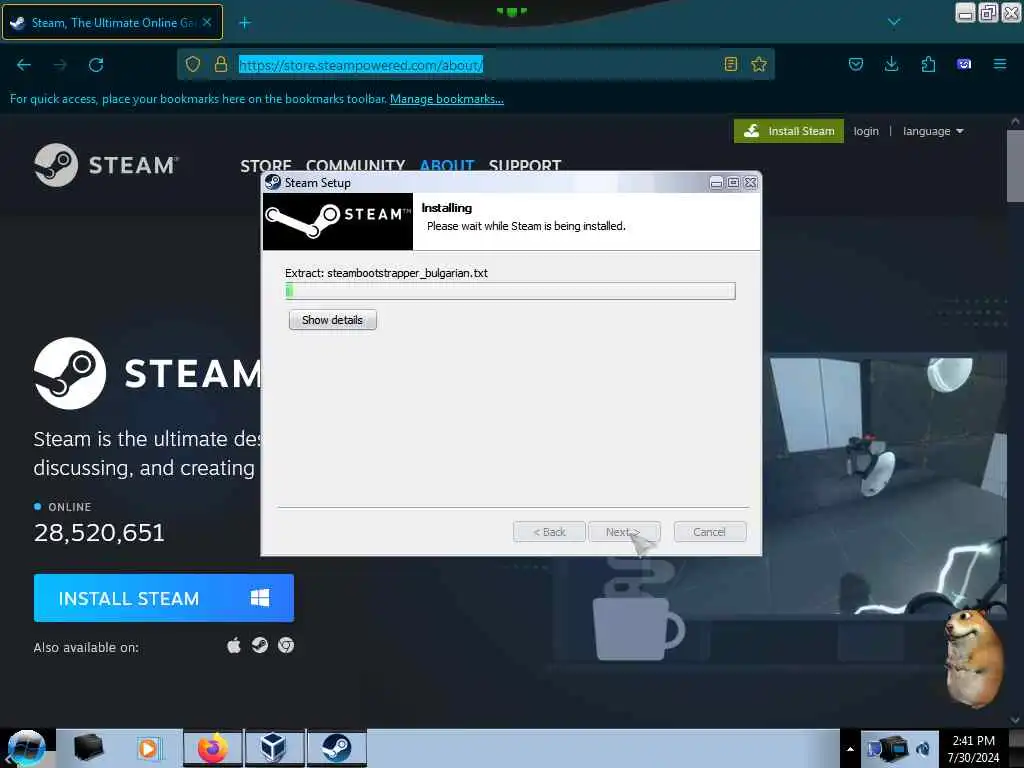
Task: Open Pocket save icon in toolbar
Action: click(856, 64)
